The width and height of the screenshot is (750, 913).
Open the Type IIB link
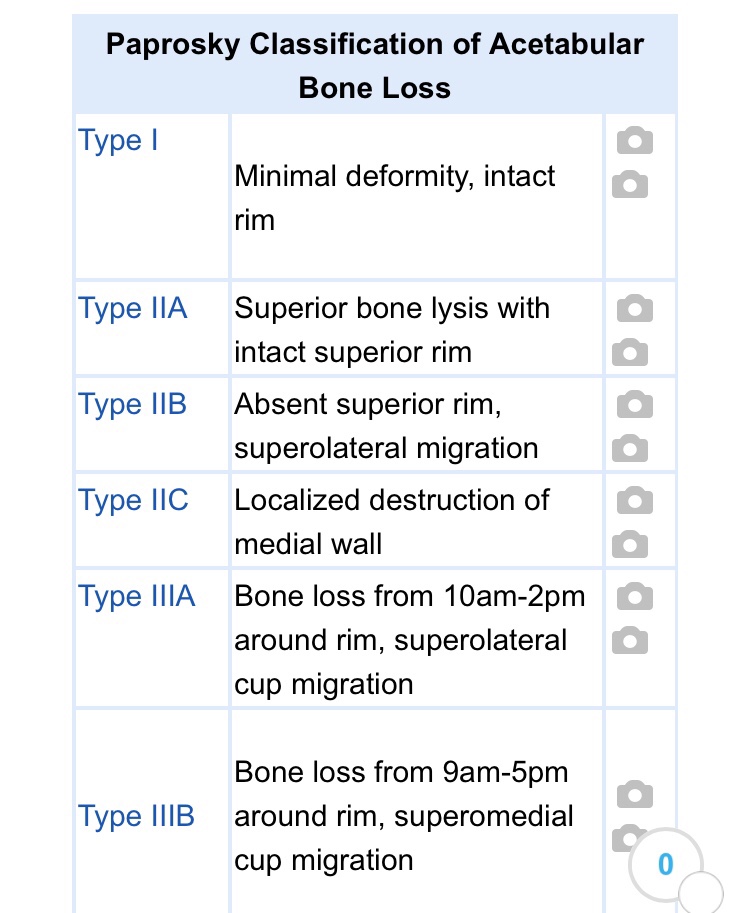pyautogui.click(x=132, y=404)
